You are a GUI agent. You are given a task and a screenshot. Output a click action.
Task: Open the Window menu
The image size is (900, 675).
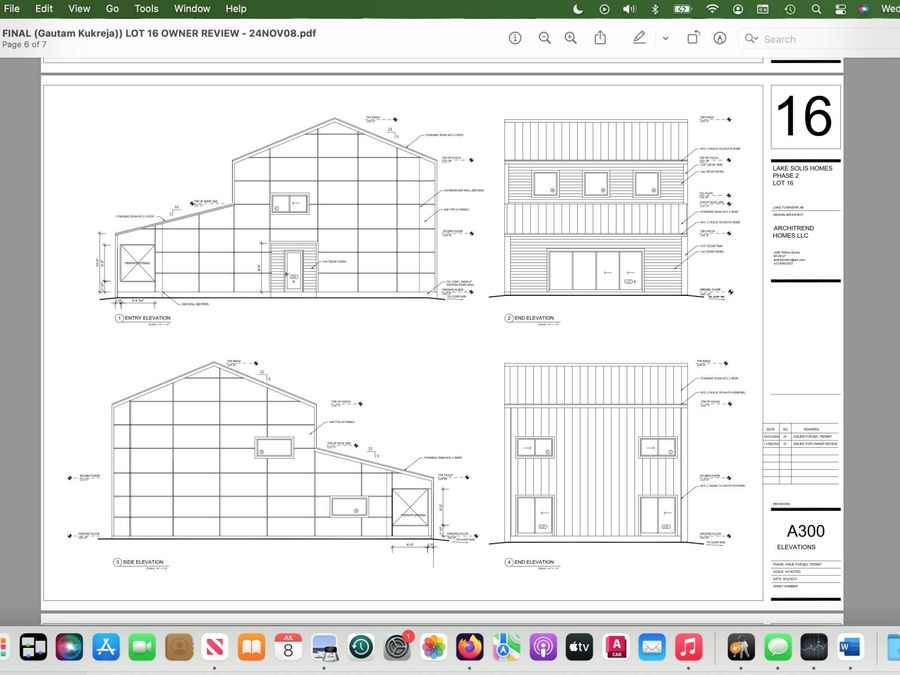click(192, 9)
